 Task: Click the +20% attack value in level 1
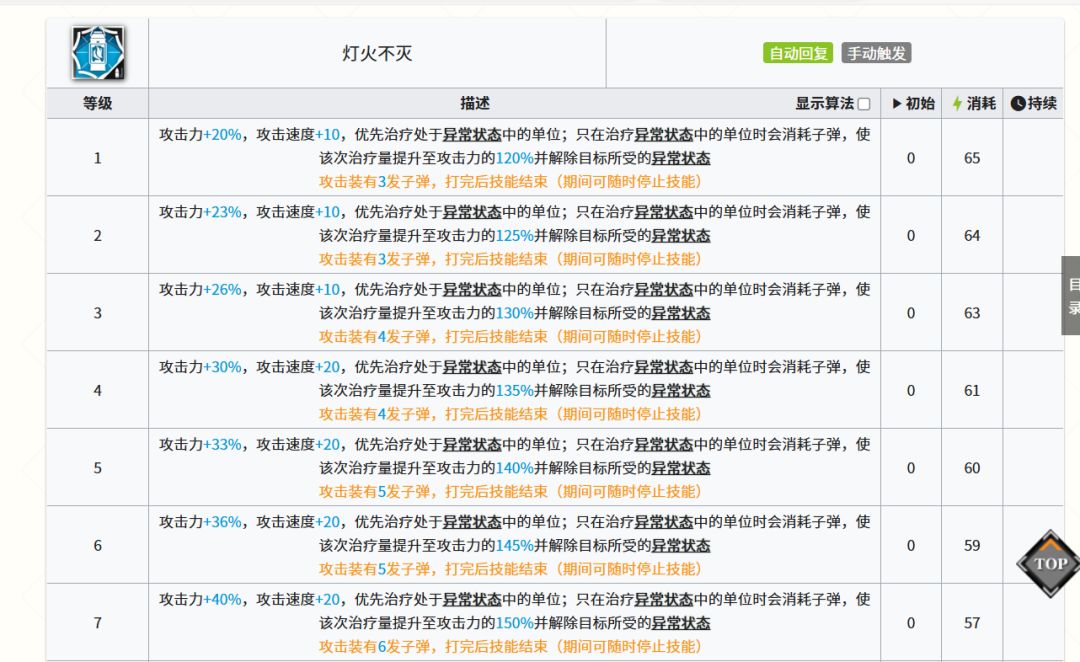pyautogui.click(x=222, y=135)
